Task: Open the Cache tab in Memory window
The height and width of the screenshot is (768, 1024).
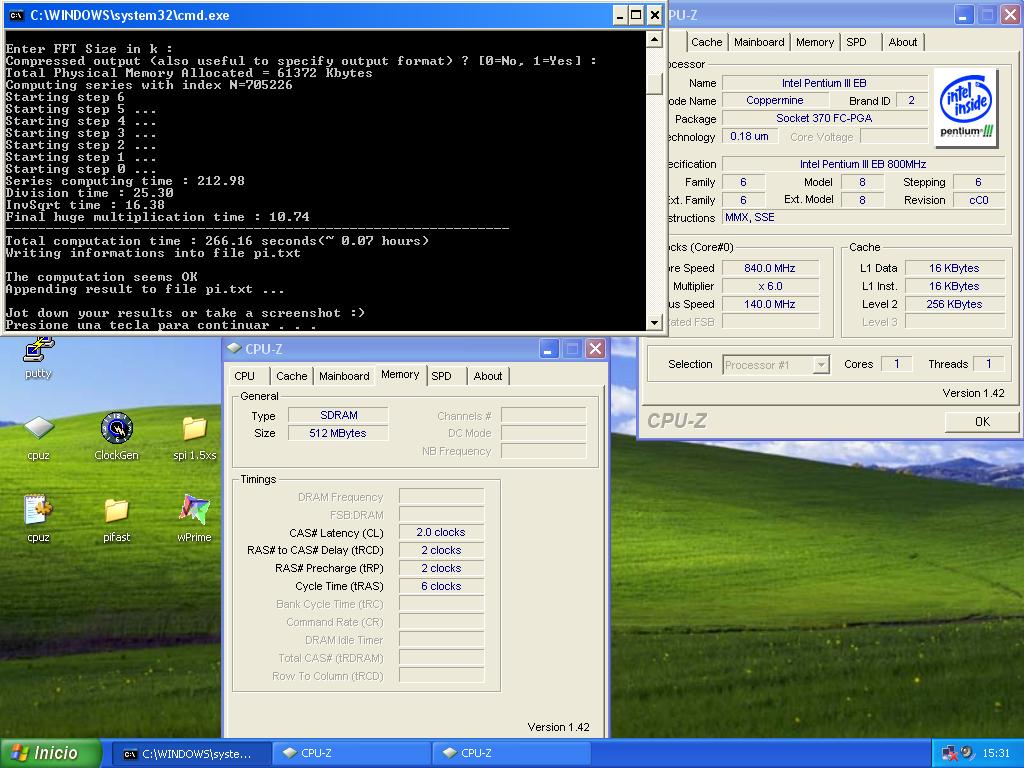Action: pyautogui.click(x=291, y=376)
